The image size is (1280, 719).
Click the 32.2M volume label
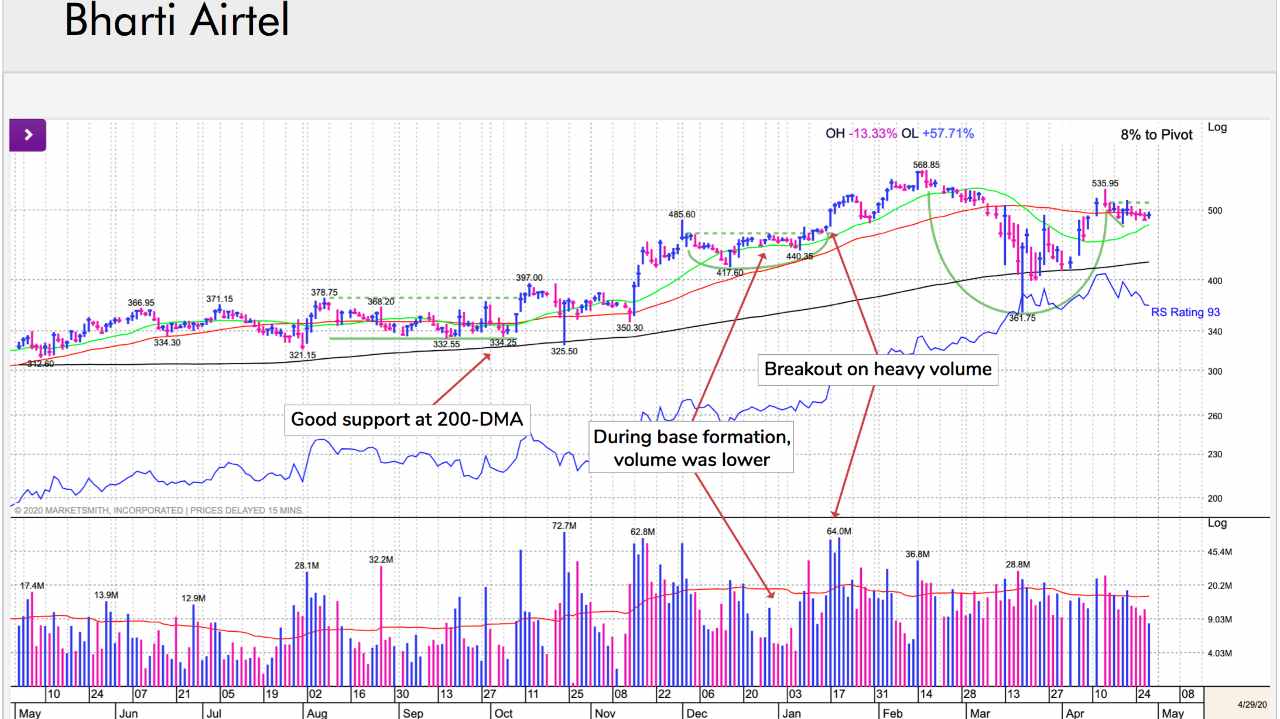(x=381, y=559)
